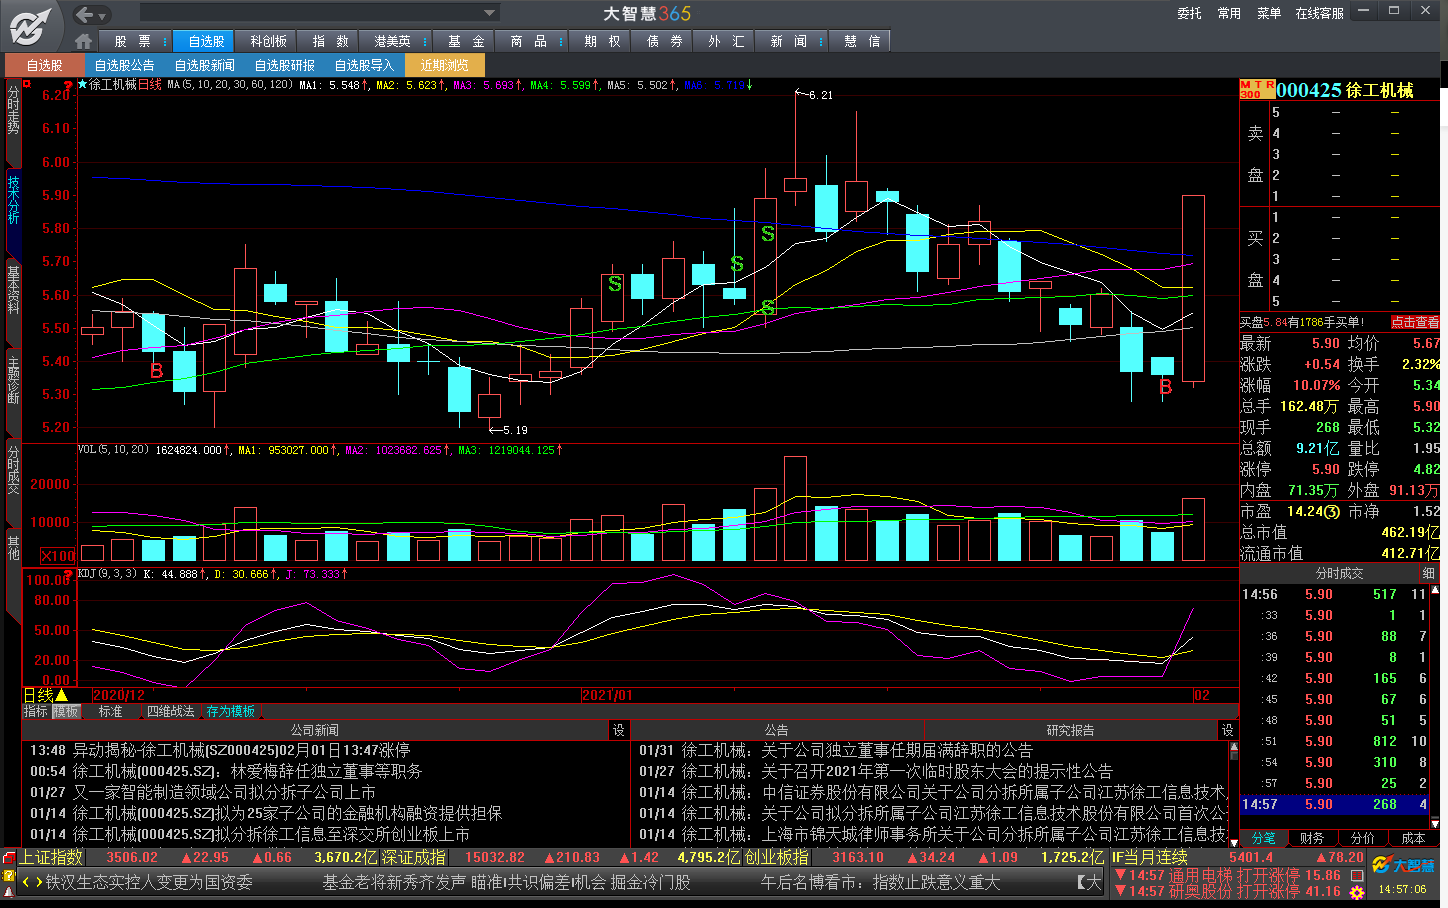The image size is (1448, 908).
Task: Select the 指标 button
Action: click(36, 711)
